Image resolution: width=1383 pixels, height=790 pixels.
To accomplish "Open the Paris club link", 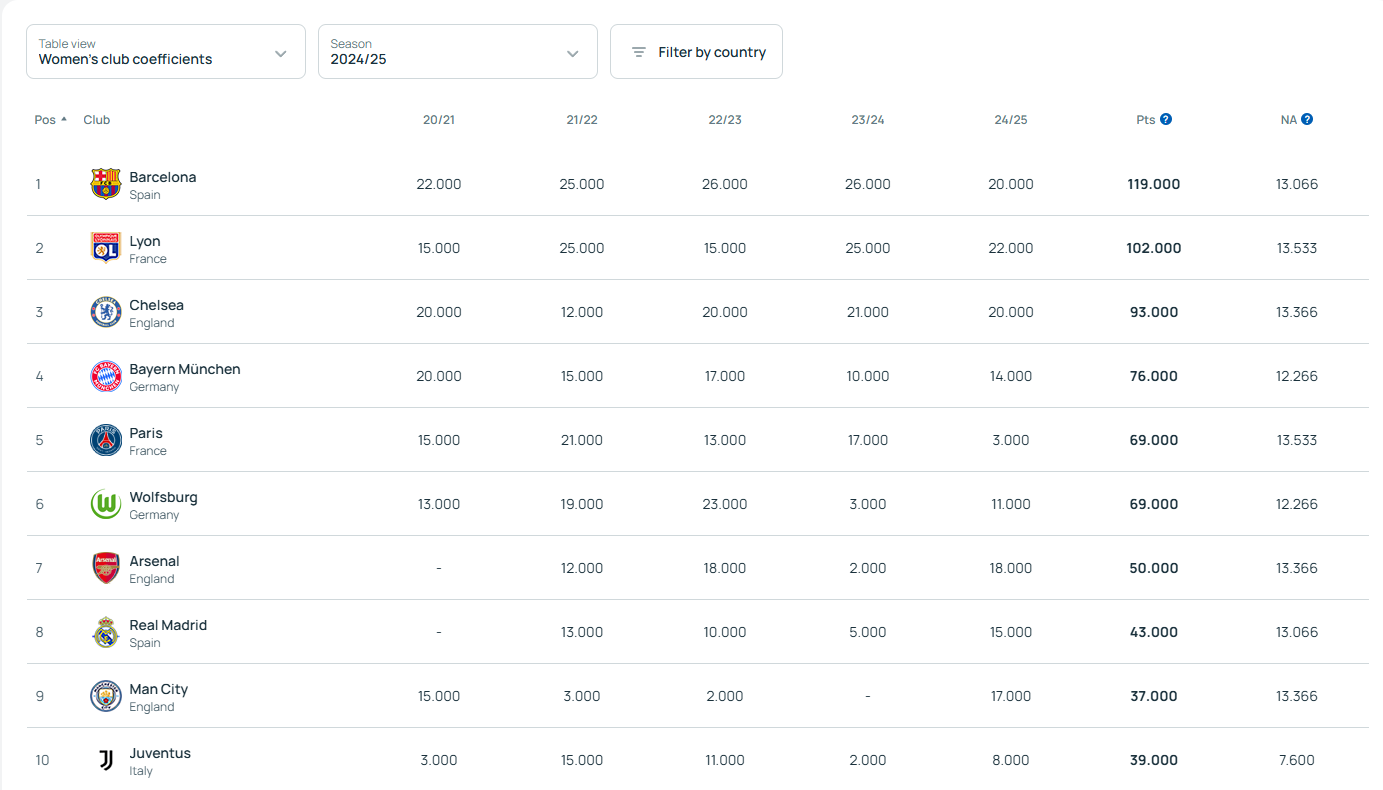I will point(146,433).
